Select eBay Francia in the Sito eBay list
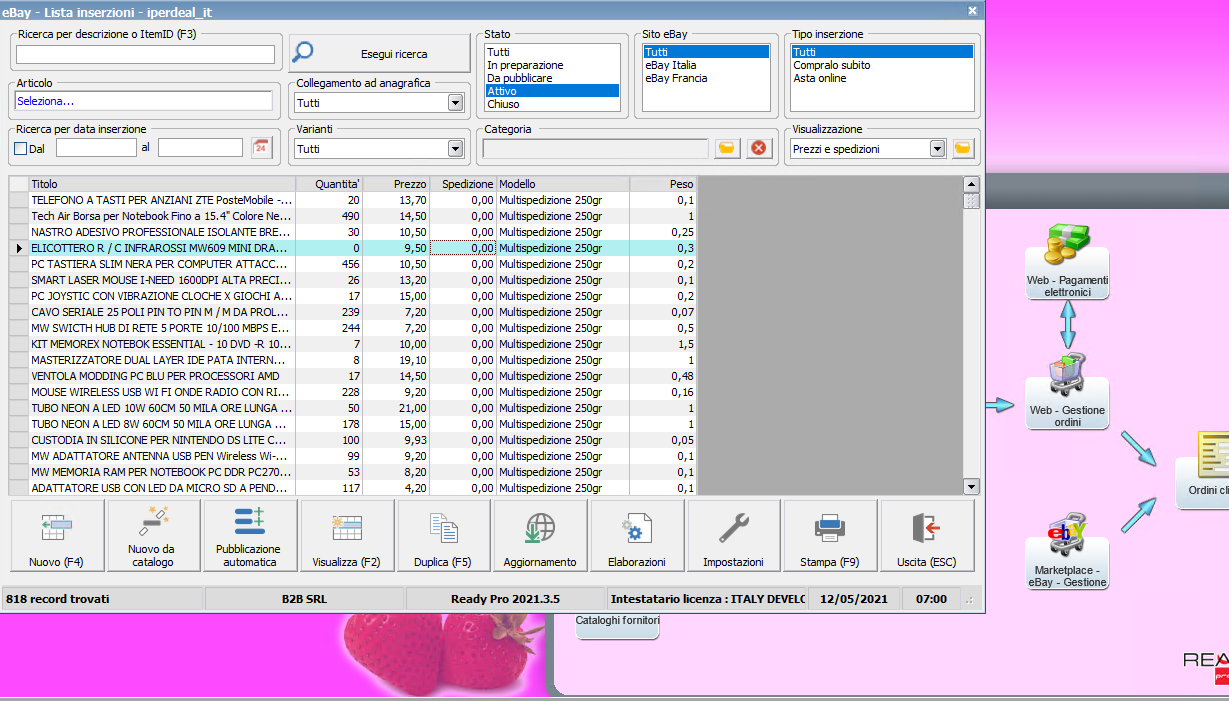Image resolution: width=1229 pixels, height=701 pixels. coord(706,78)
